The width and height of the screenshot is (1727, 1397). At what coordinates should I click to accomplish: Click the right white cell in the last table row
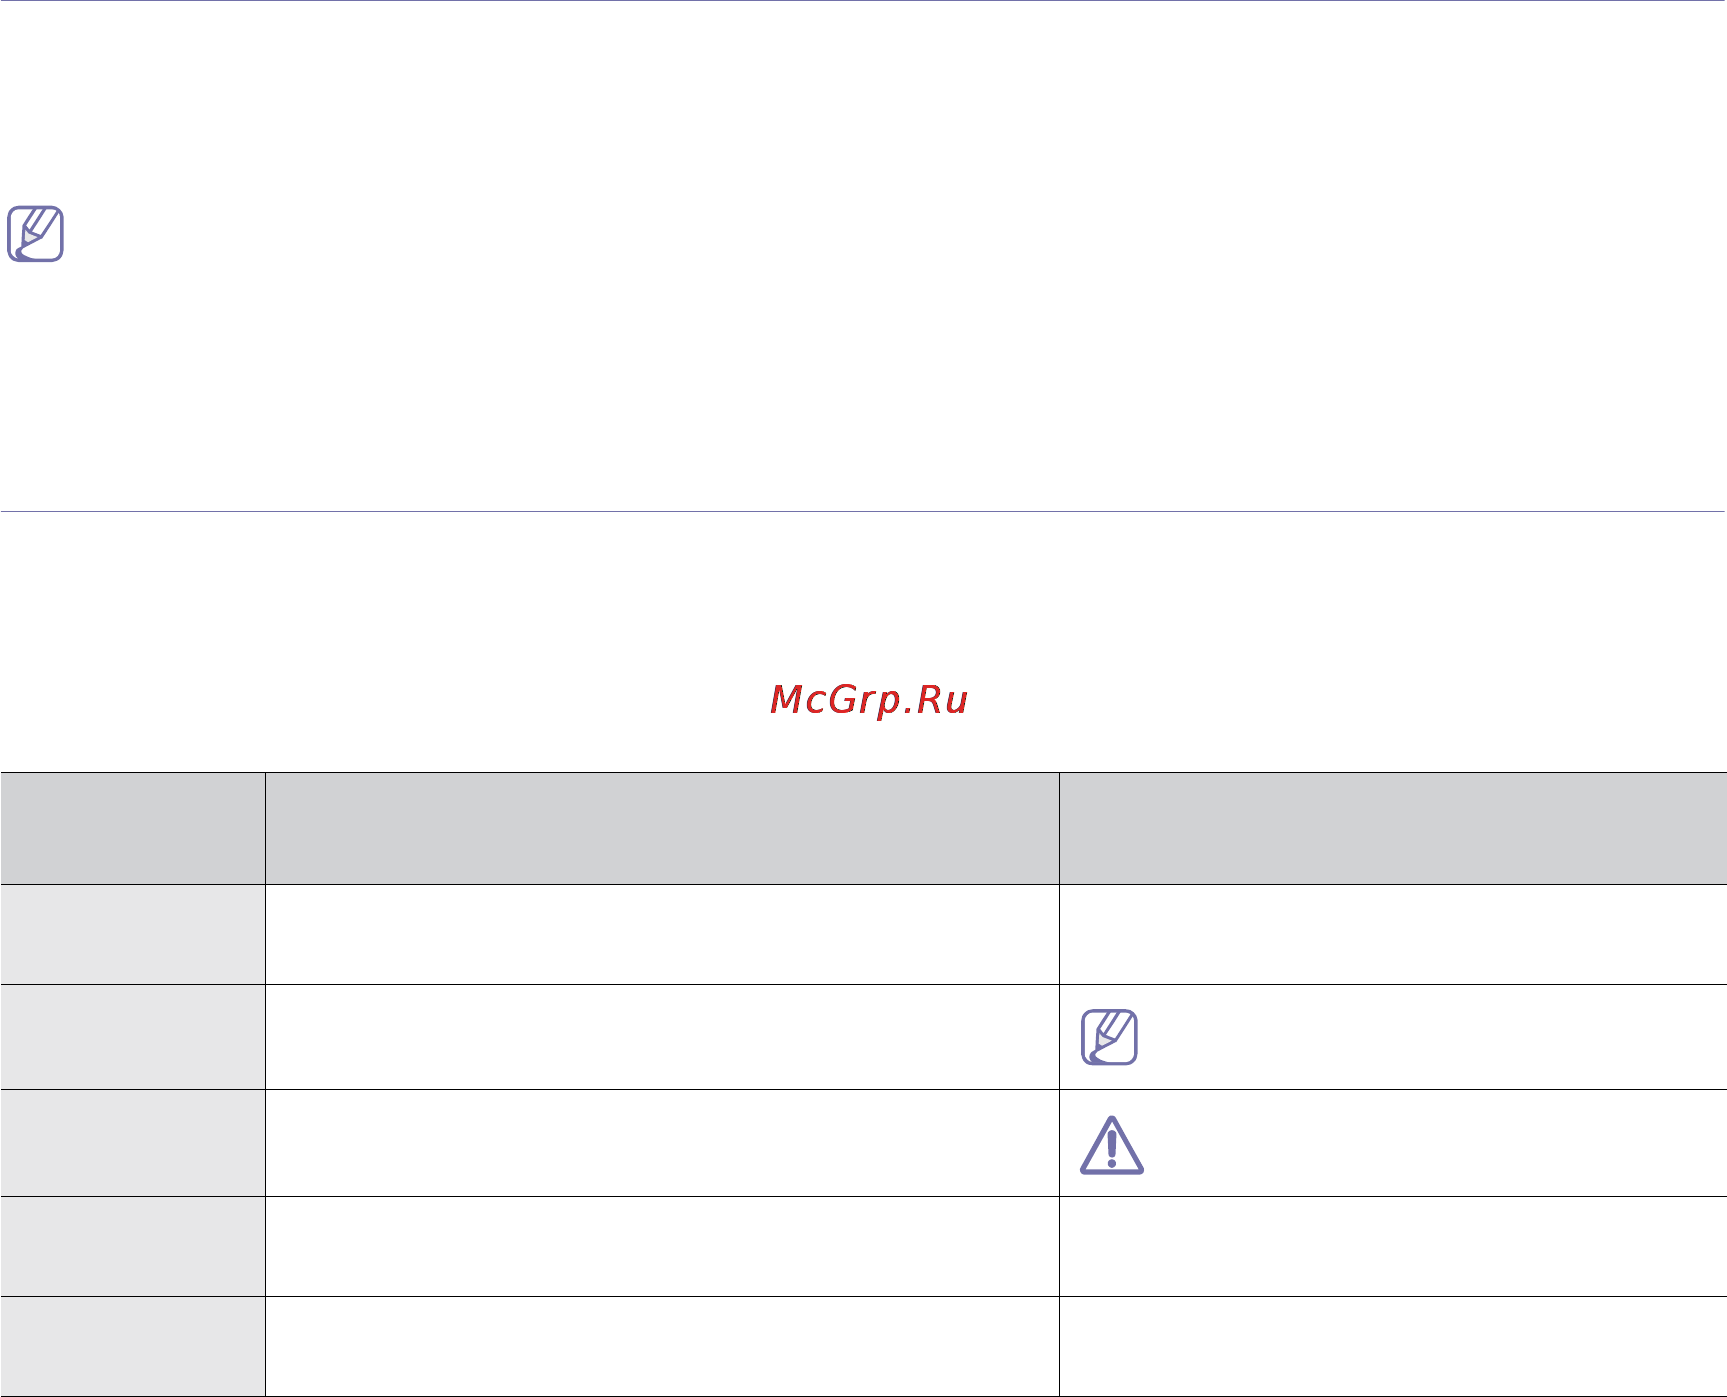pyautogui.click(x=1393, y=1347)
